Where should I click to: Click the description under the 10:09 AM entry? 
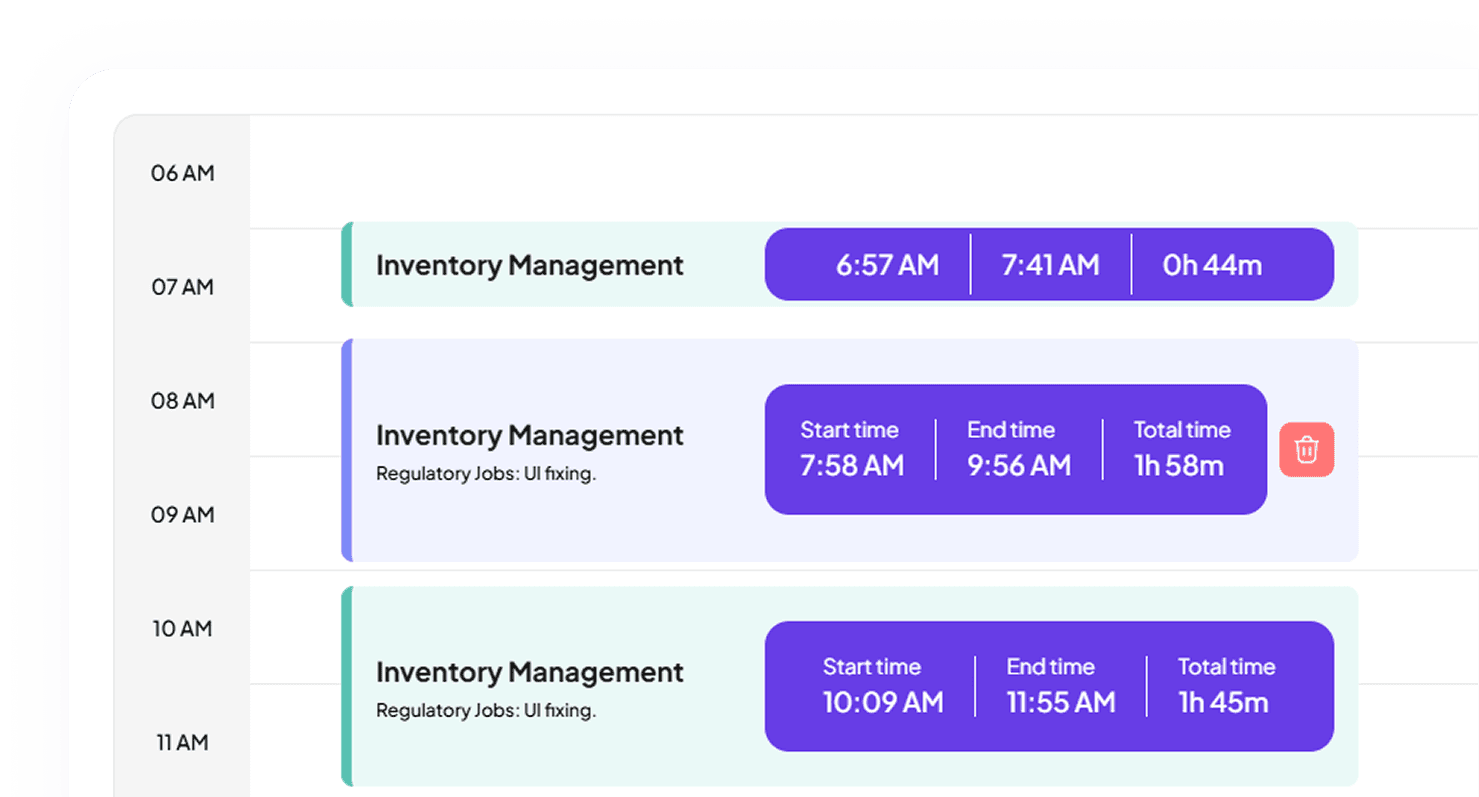click(x=486, y=711)
